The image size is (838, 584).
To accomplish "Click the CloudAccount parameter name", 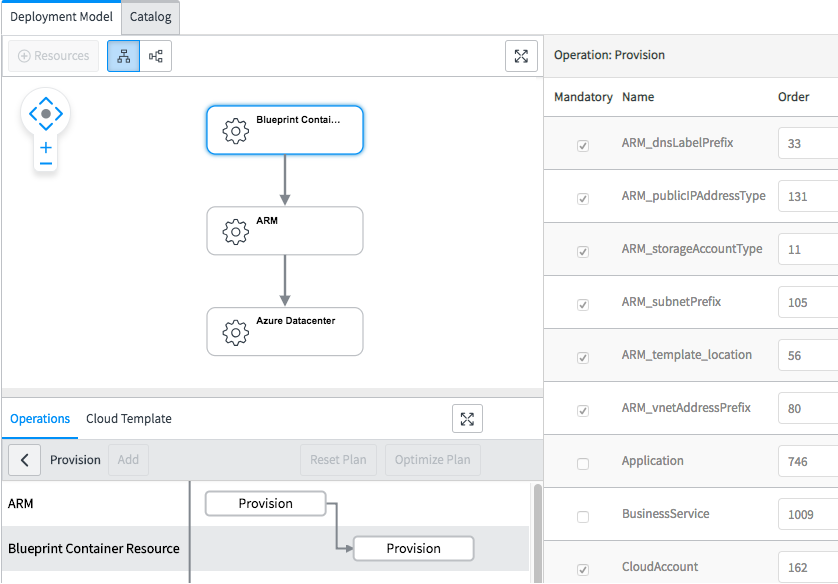I will coord(660,567).
